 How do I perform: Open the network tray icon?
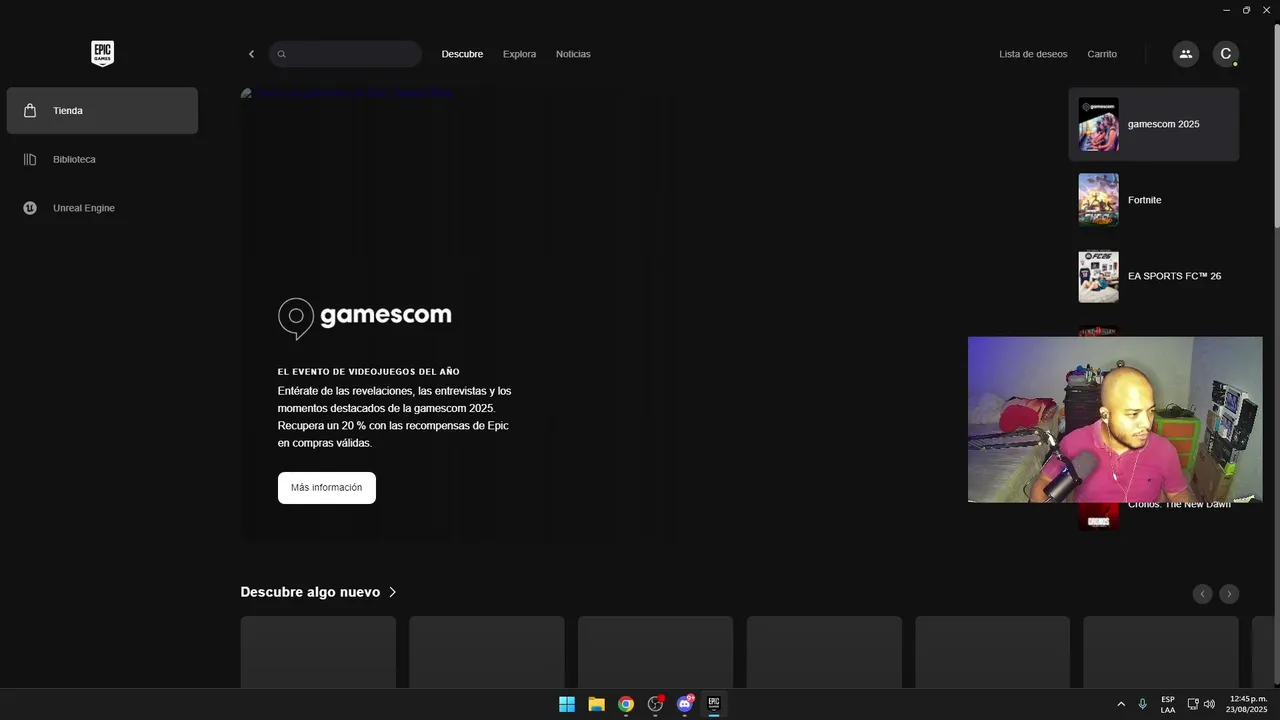click(x=1193, y=704)
